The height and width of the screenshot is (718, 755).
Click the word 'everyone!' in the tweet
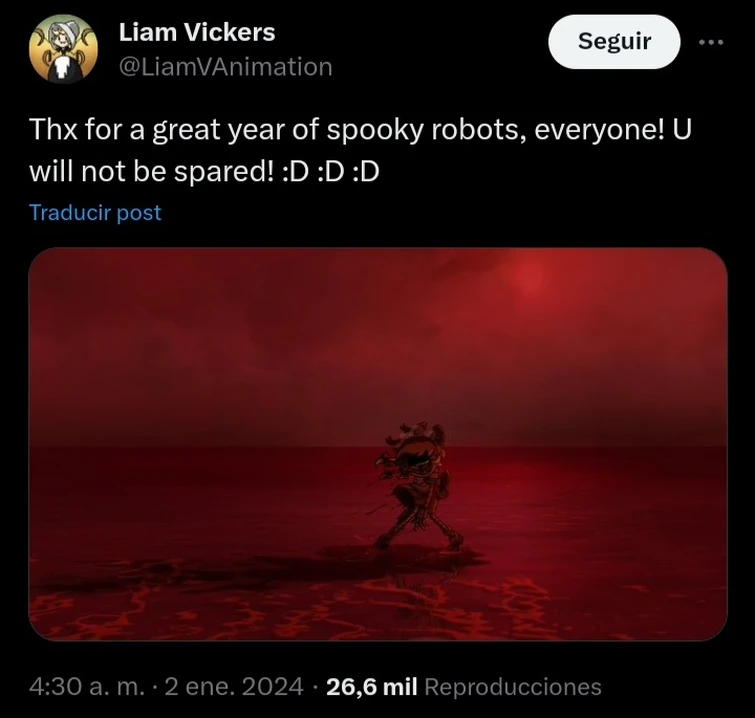click(x=599, y=130)
